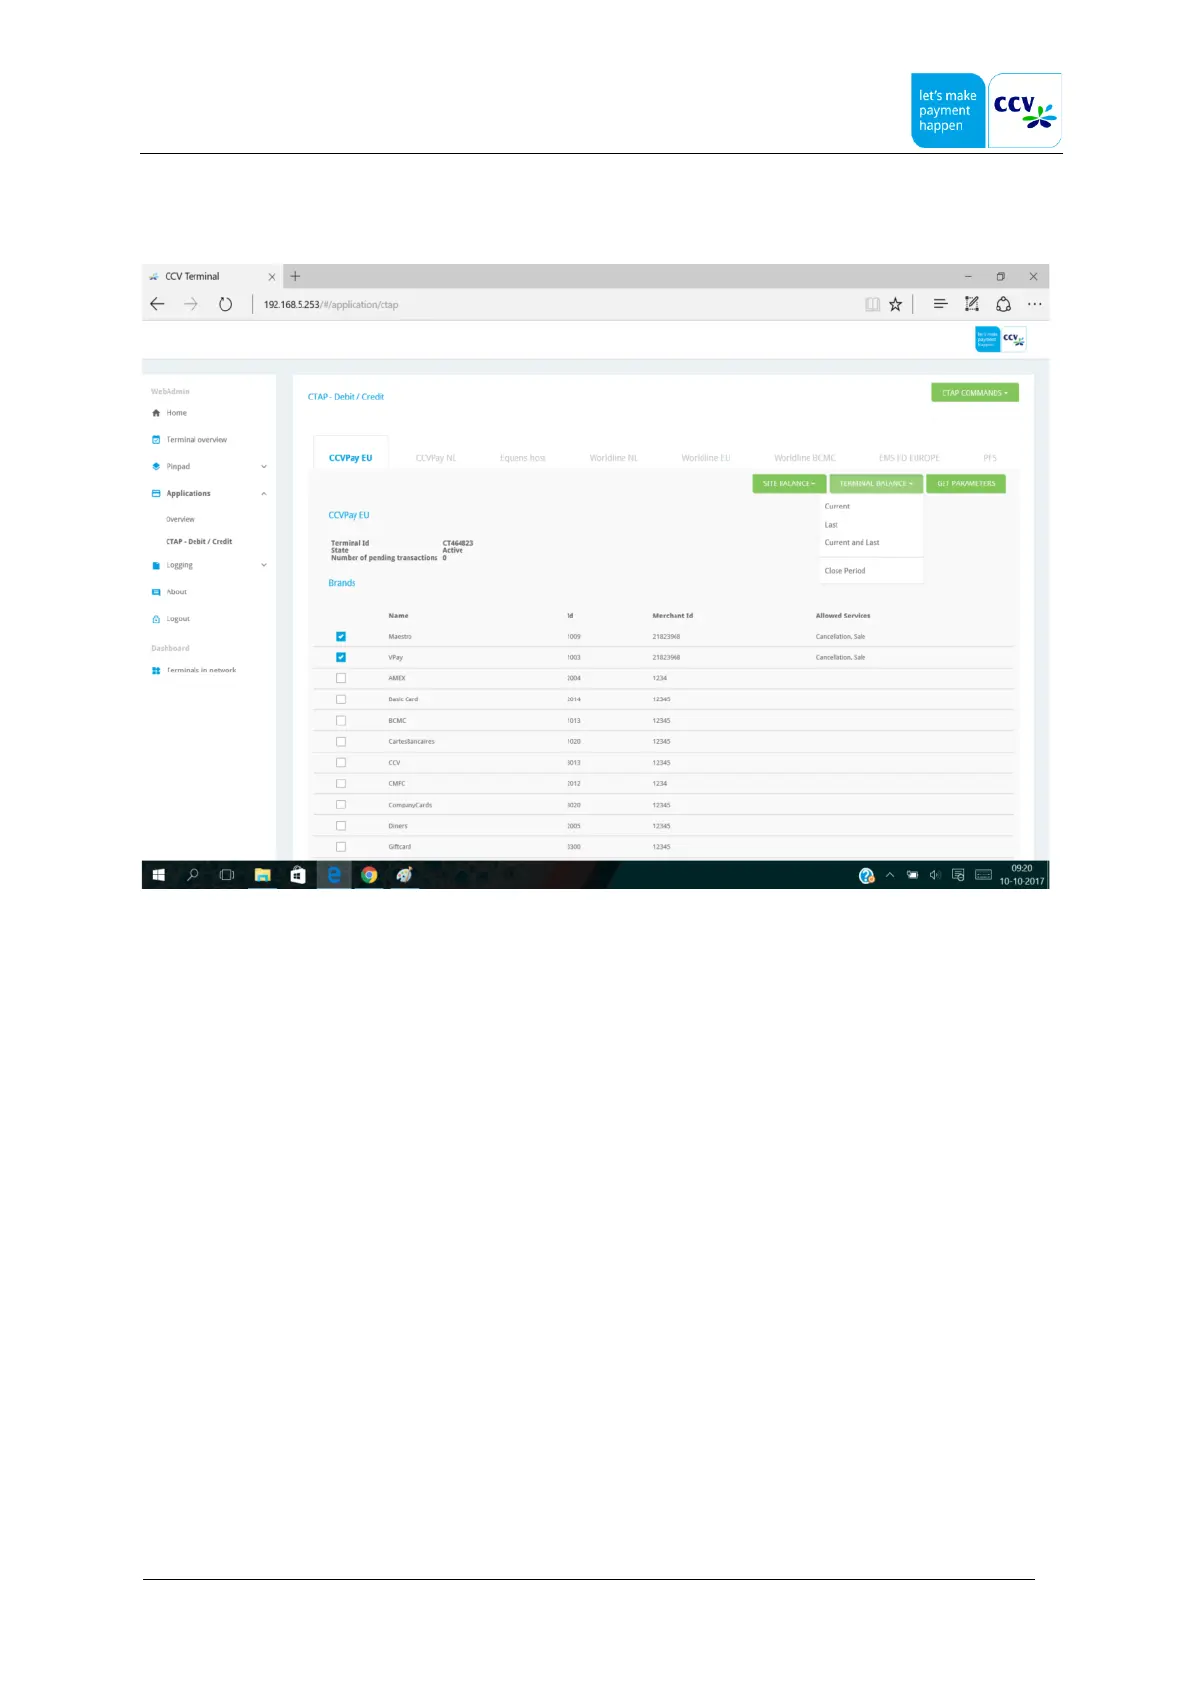Click the Terminal overview sidebar icon
This screenshot has width=1191, height=1684.
point(156,440)
